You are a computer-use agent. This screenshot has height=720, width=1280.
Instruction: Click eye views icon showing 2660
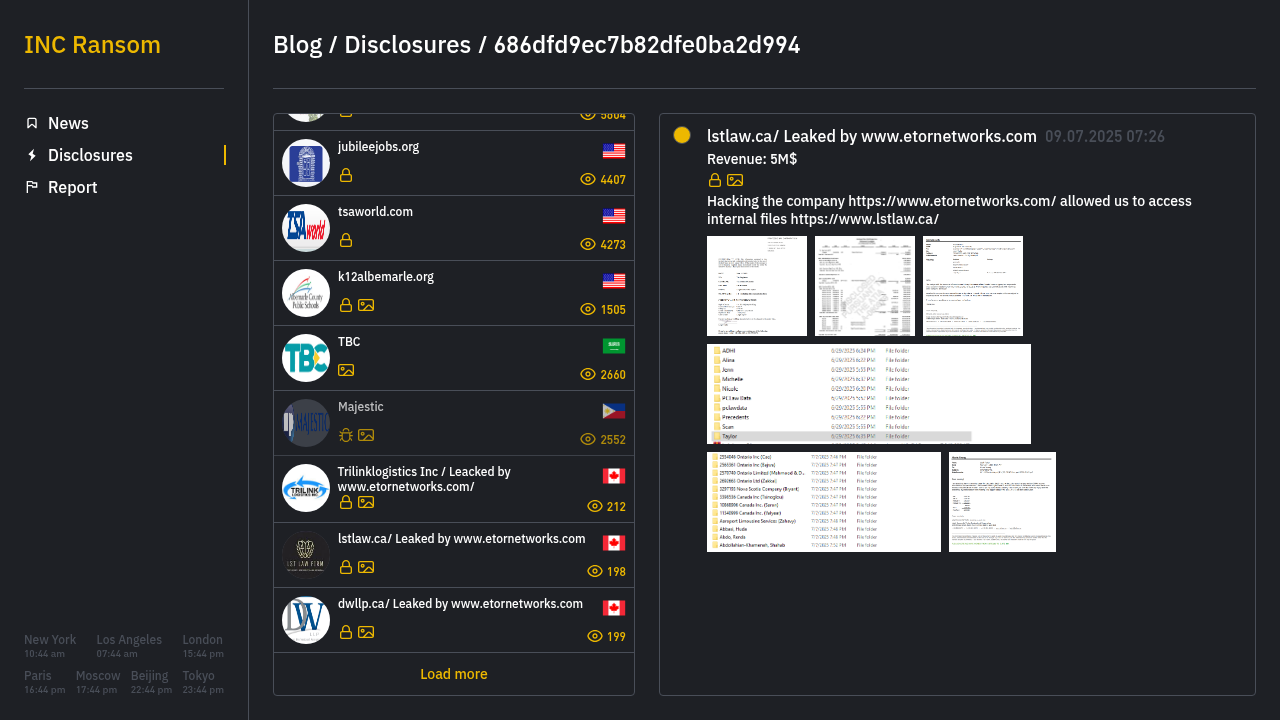tap(588, 375)
